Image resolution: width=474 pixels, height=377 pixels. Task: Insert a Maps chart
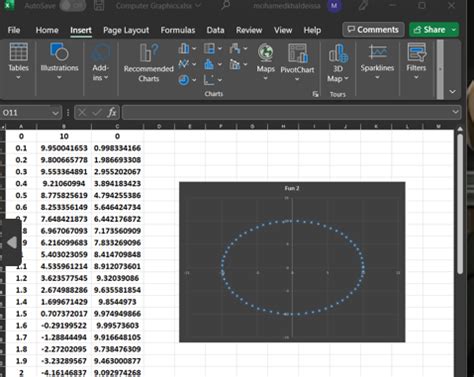click(x=266, y=62)
